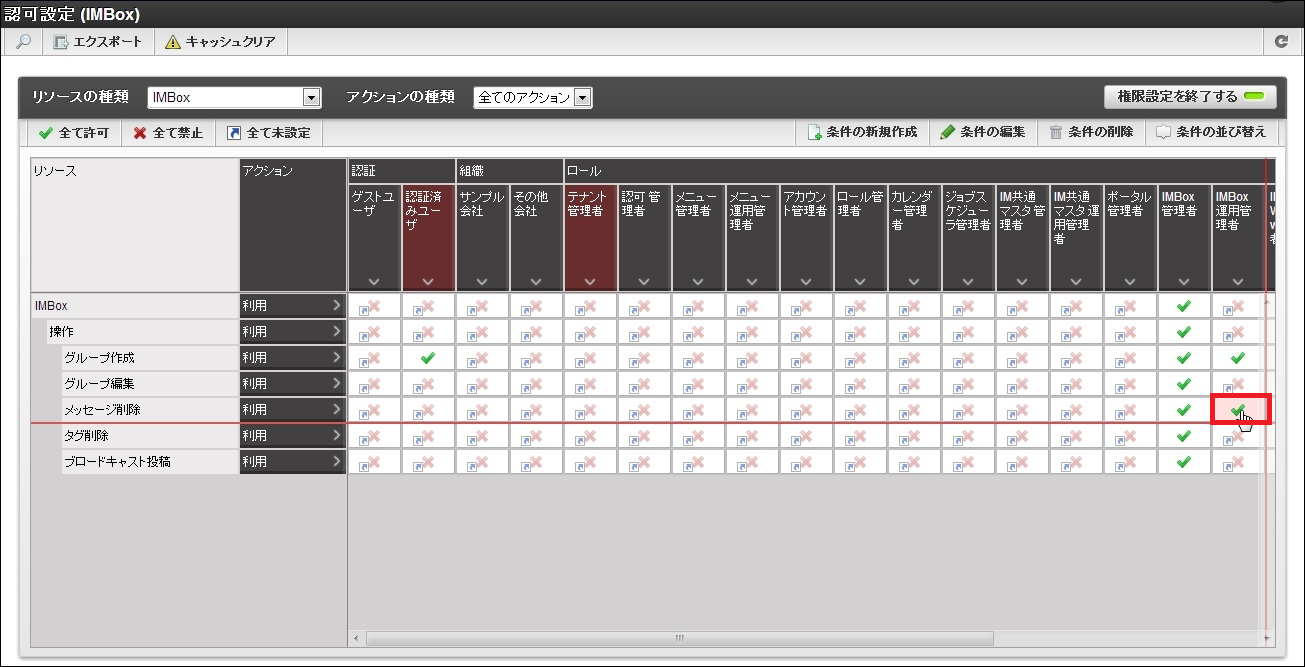This screenshot has height=667, width=1305.
Task: Click 全て未設定 button
Action: click(x=268, y=133)
